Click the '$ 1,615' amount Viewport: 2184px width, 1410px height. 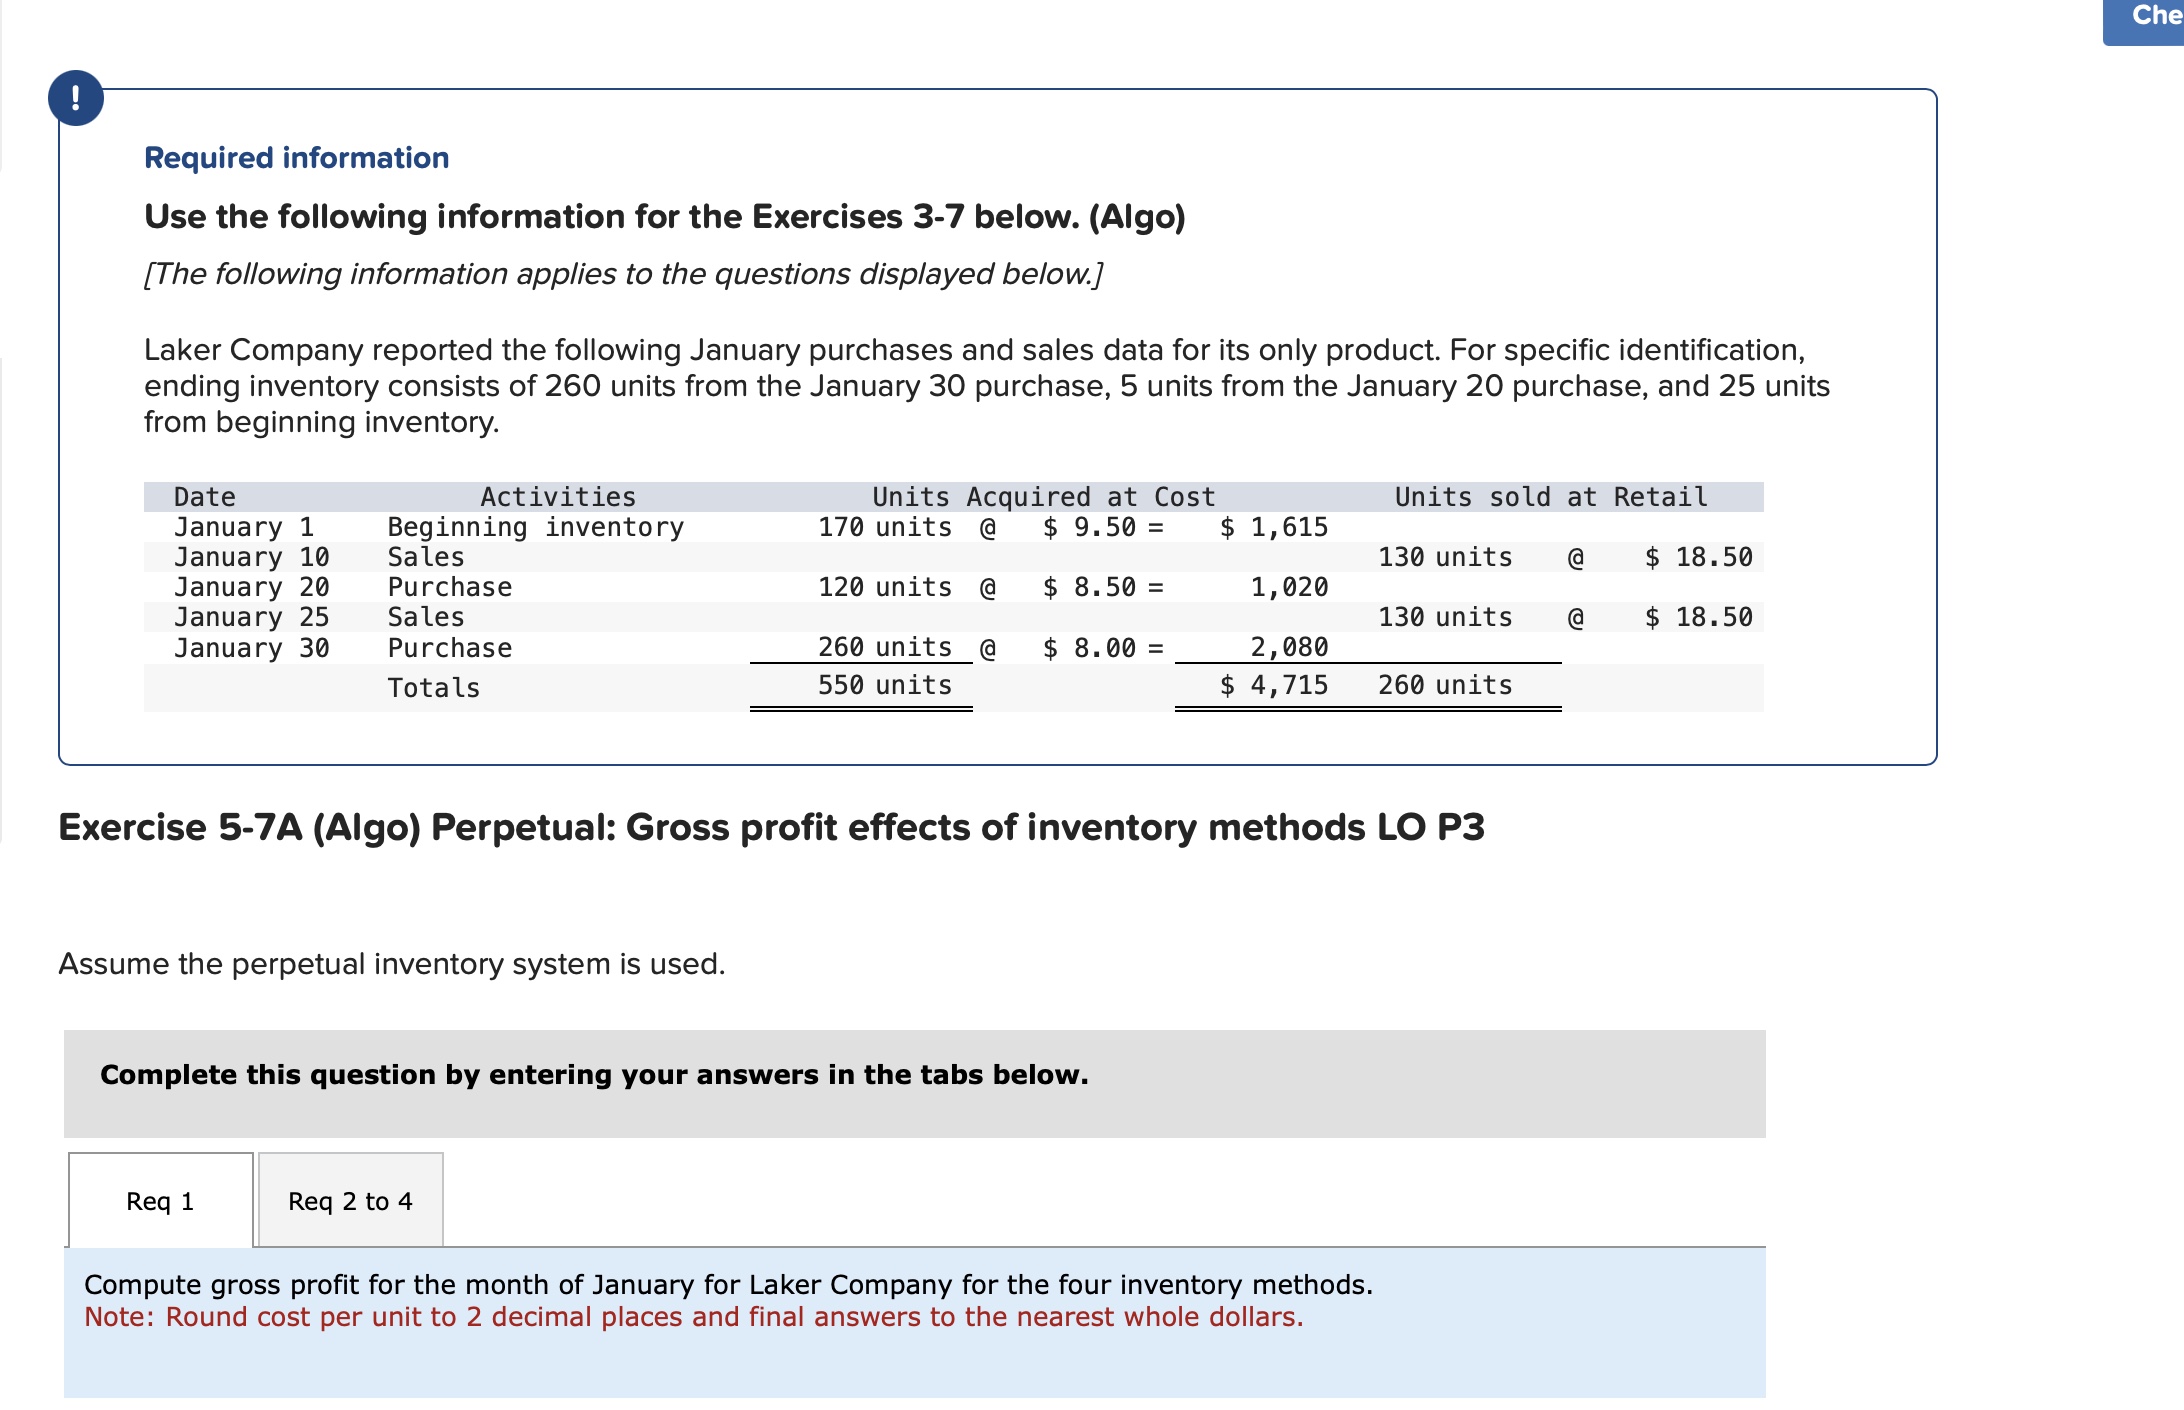click(x=1274, y=527)
